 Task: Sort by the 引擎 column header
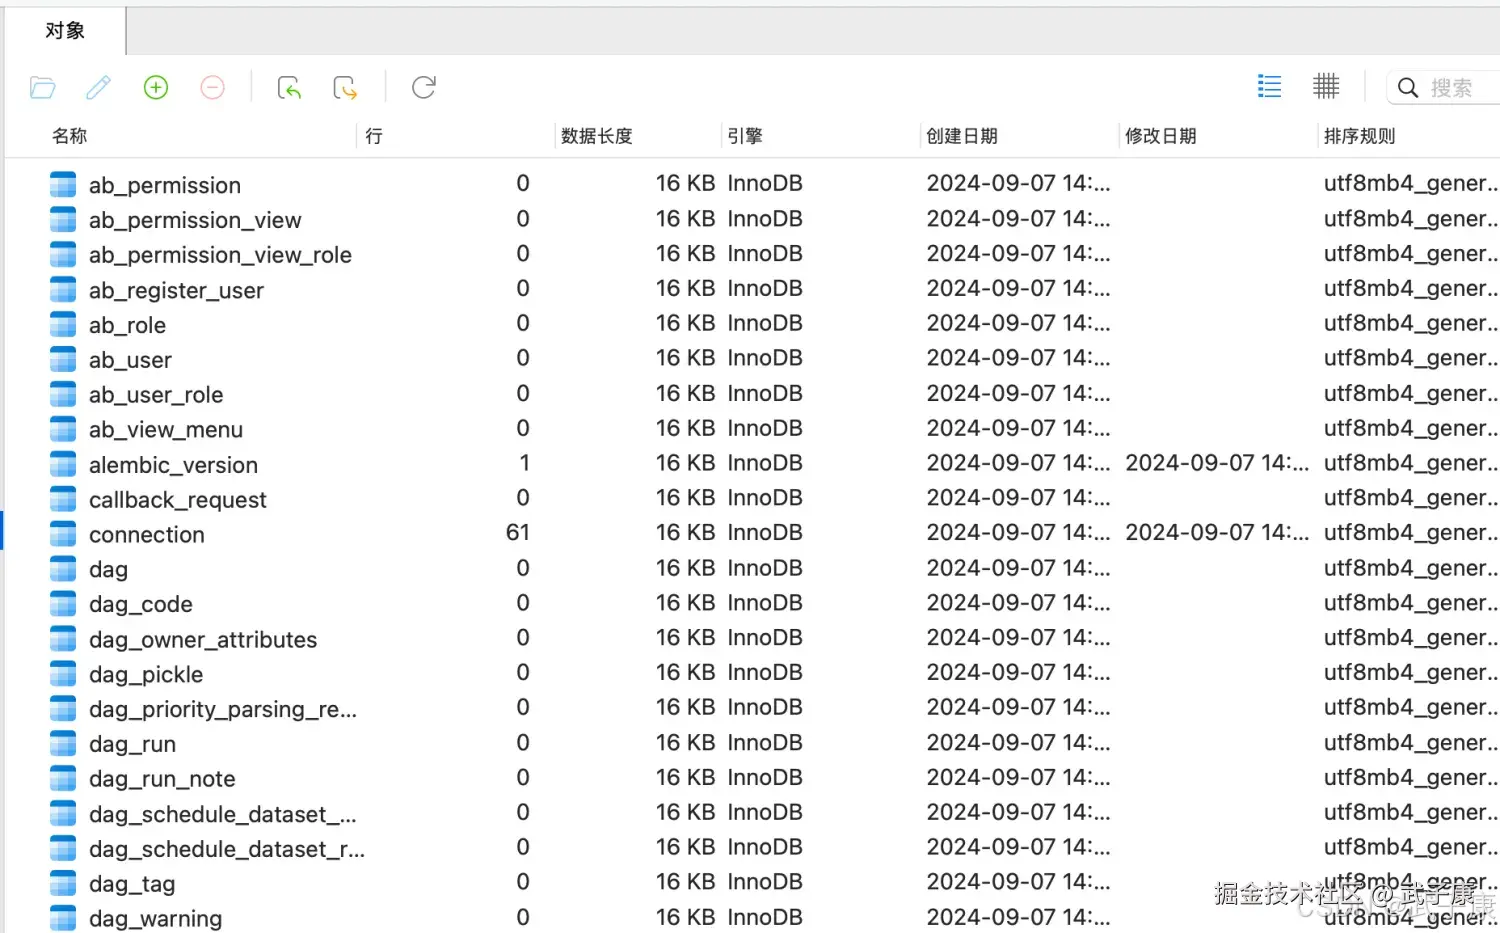point(745,136)
